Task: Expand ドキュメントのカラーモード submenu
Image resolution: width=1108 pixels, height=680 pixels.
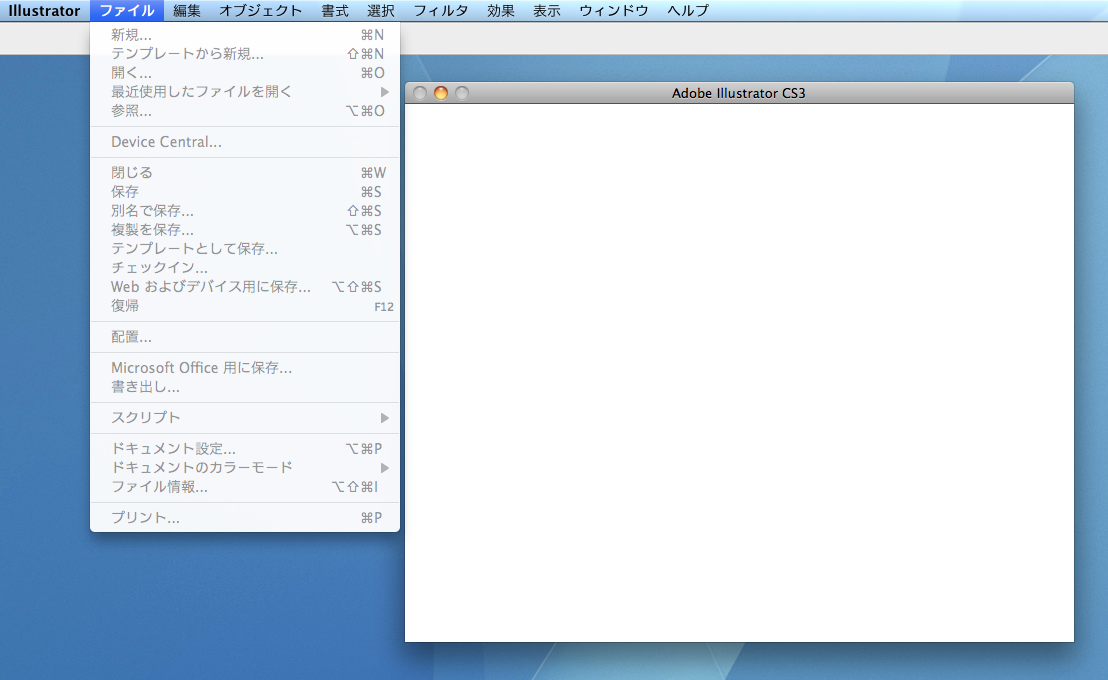Action: tap(244, 468)
